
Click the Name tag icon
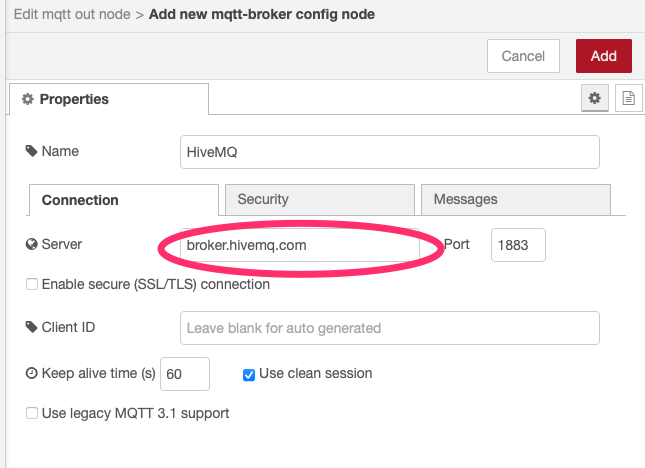point(31,152)
